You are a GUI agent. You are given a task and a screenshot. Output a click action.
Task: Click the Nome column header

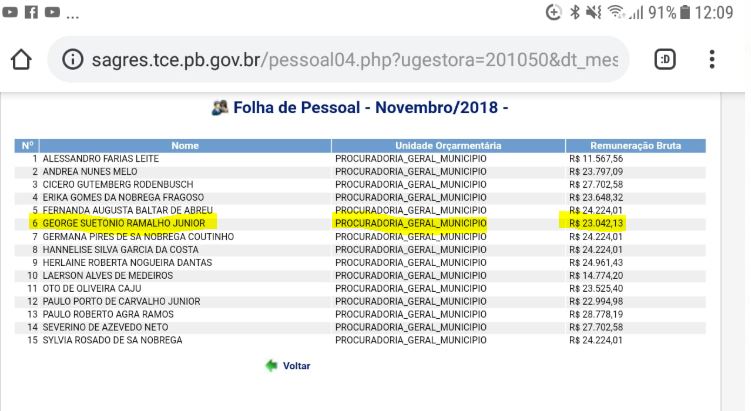click(x=185, y=146)
